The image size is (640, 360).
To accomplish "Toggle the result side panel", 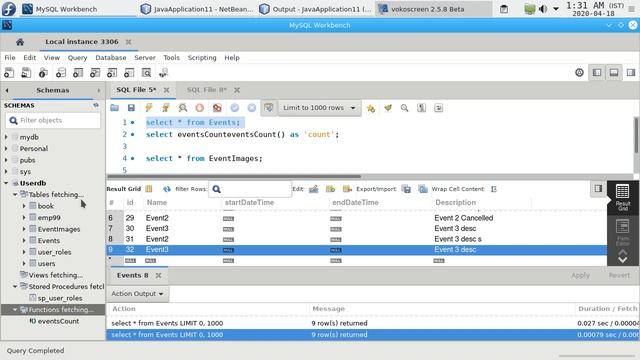I will (598, 189).
